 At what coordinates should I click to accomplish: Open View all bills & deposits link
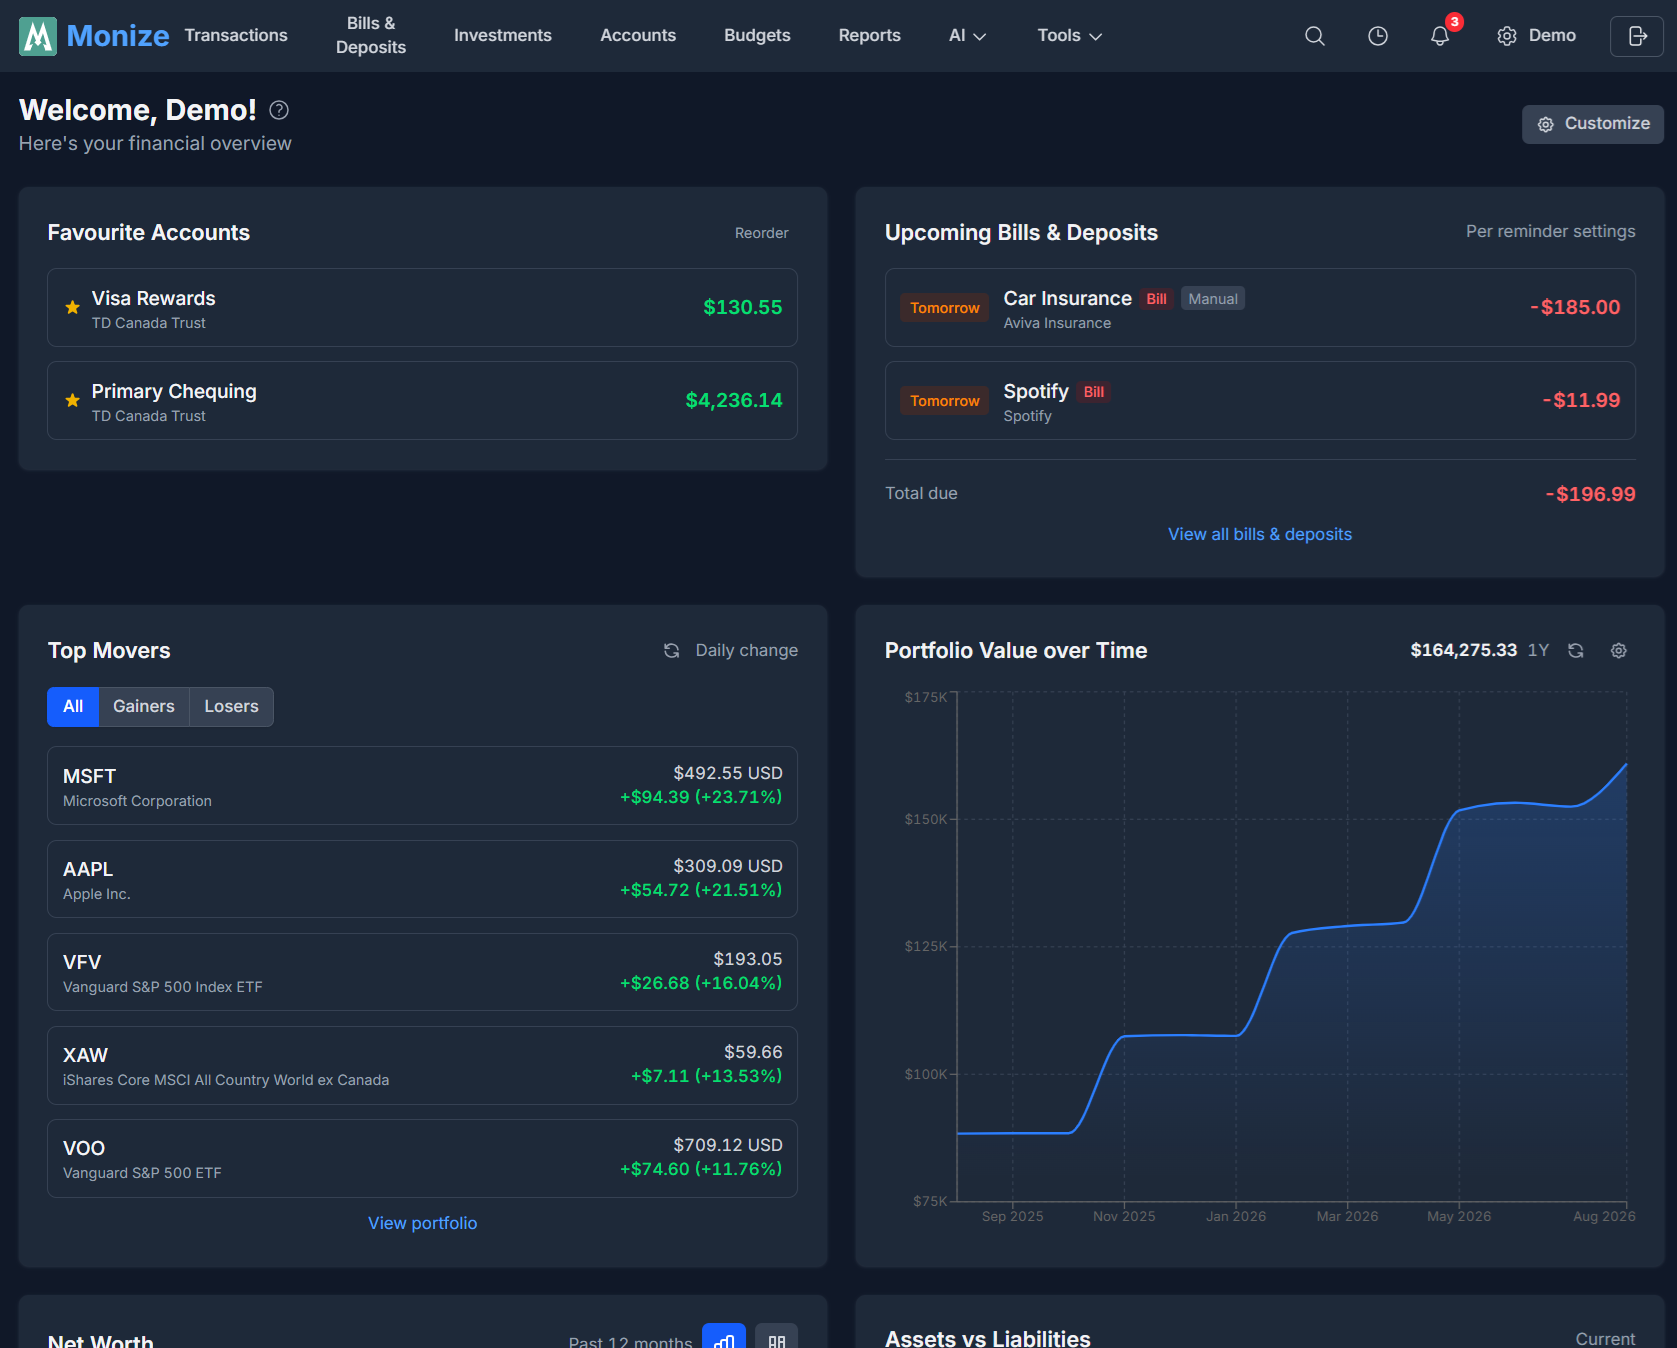pyautogui.click(x=1260, y=535)
